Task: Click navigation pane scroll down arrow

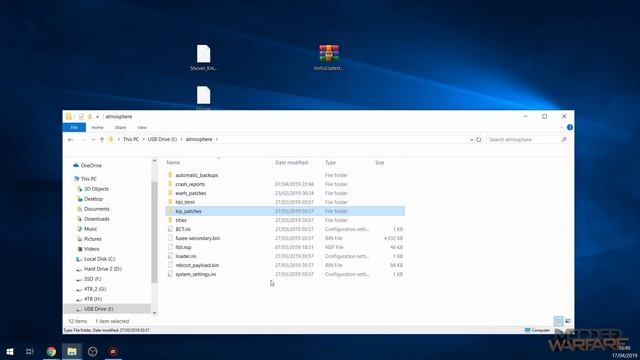Action: point(154,313)
